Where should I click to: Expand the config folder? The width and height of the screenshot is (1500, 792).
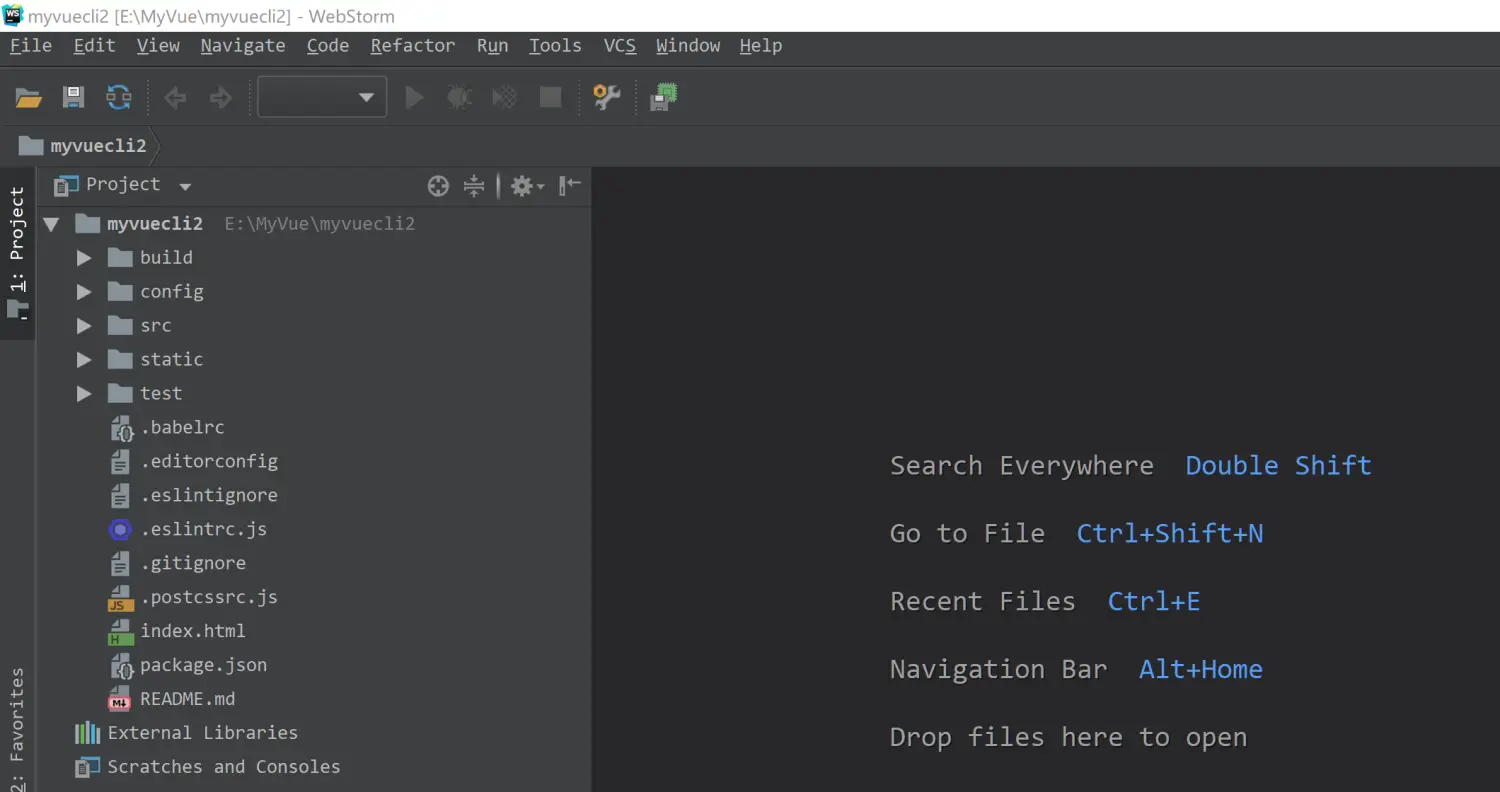(x=84, y=292)
